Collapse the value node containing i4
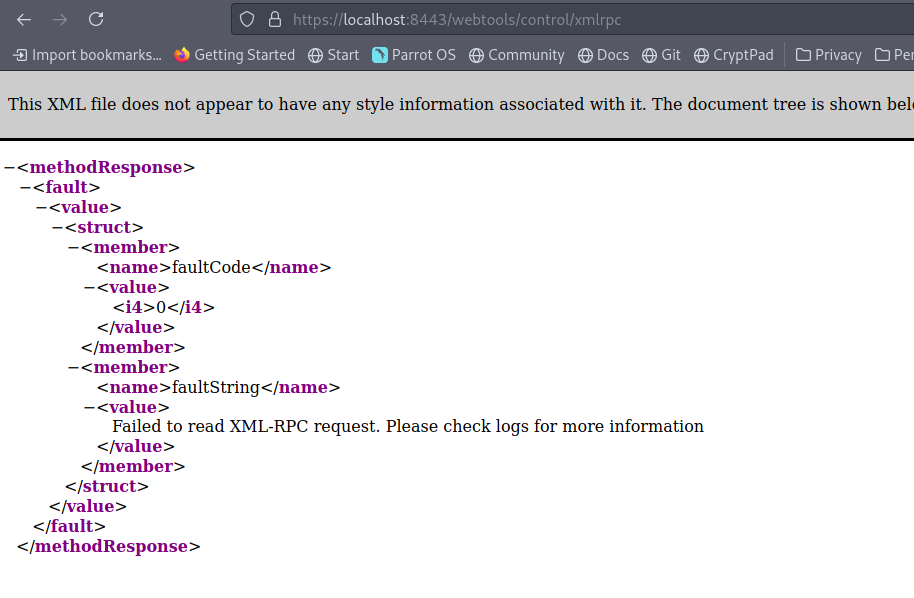The image size is (914, 598). 89,288
